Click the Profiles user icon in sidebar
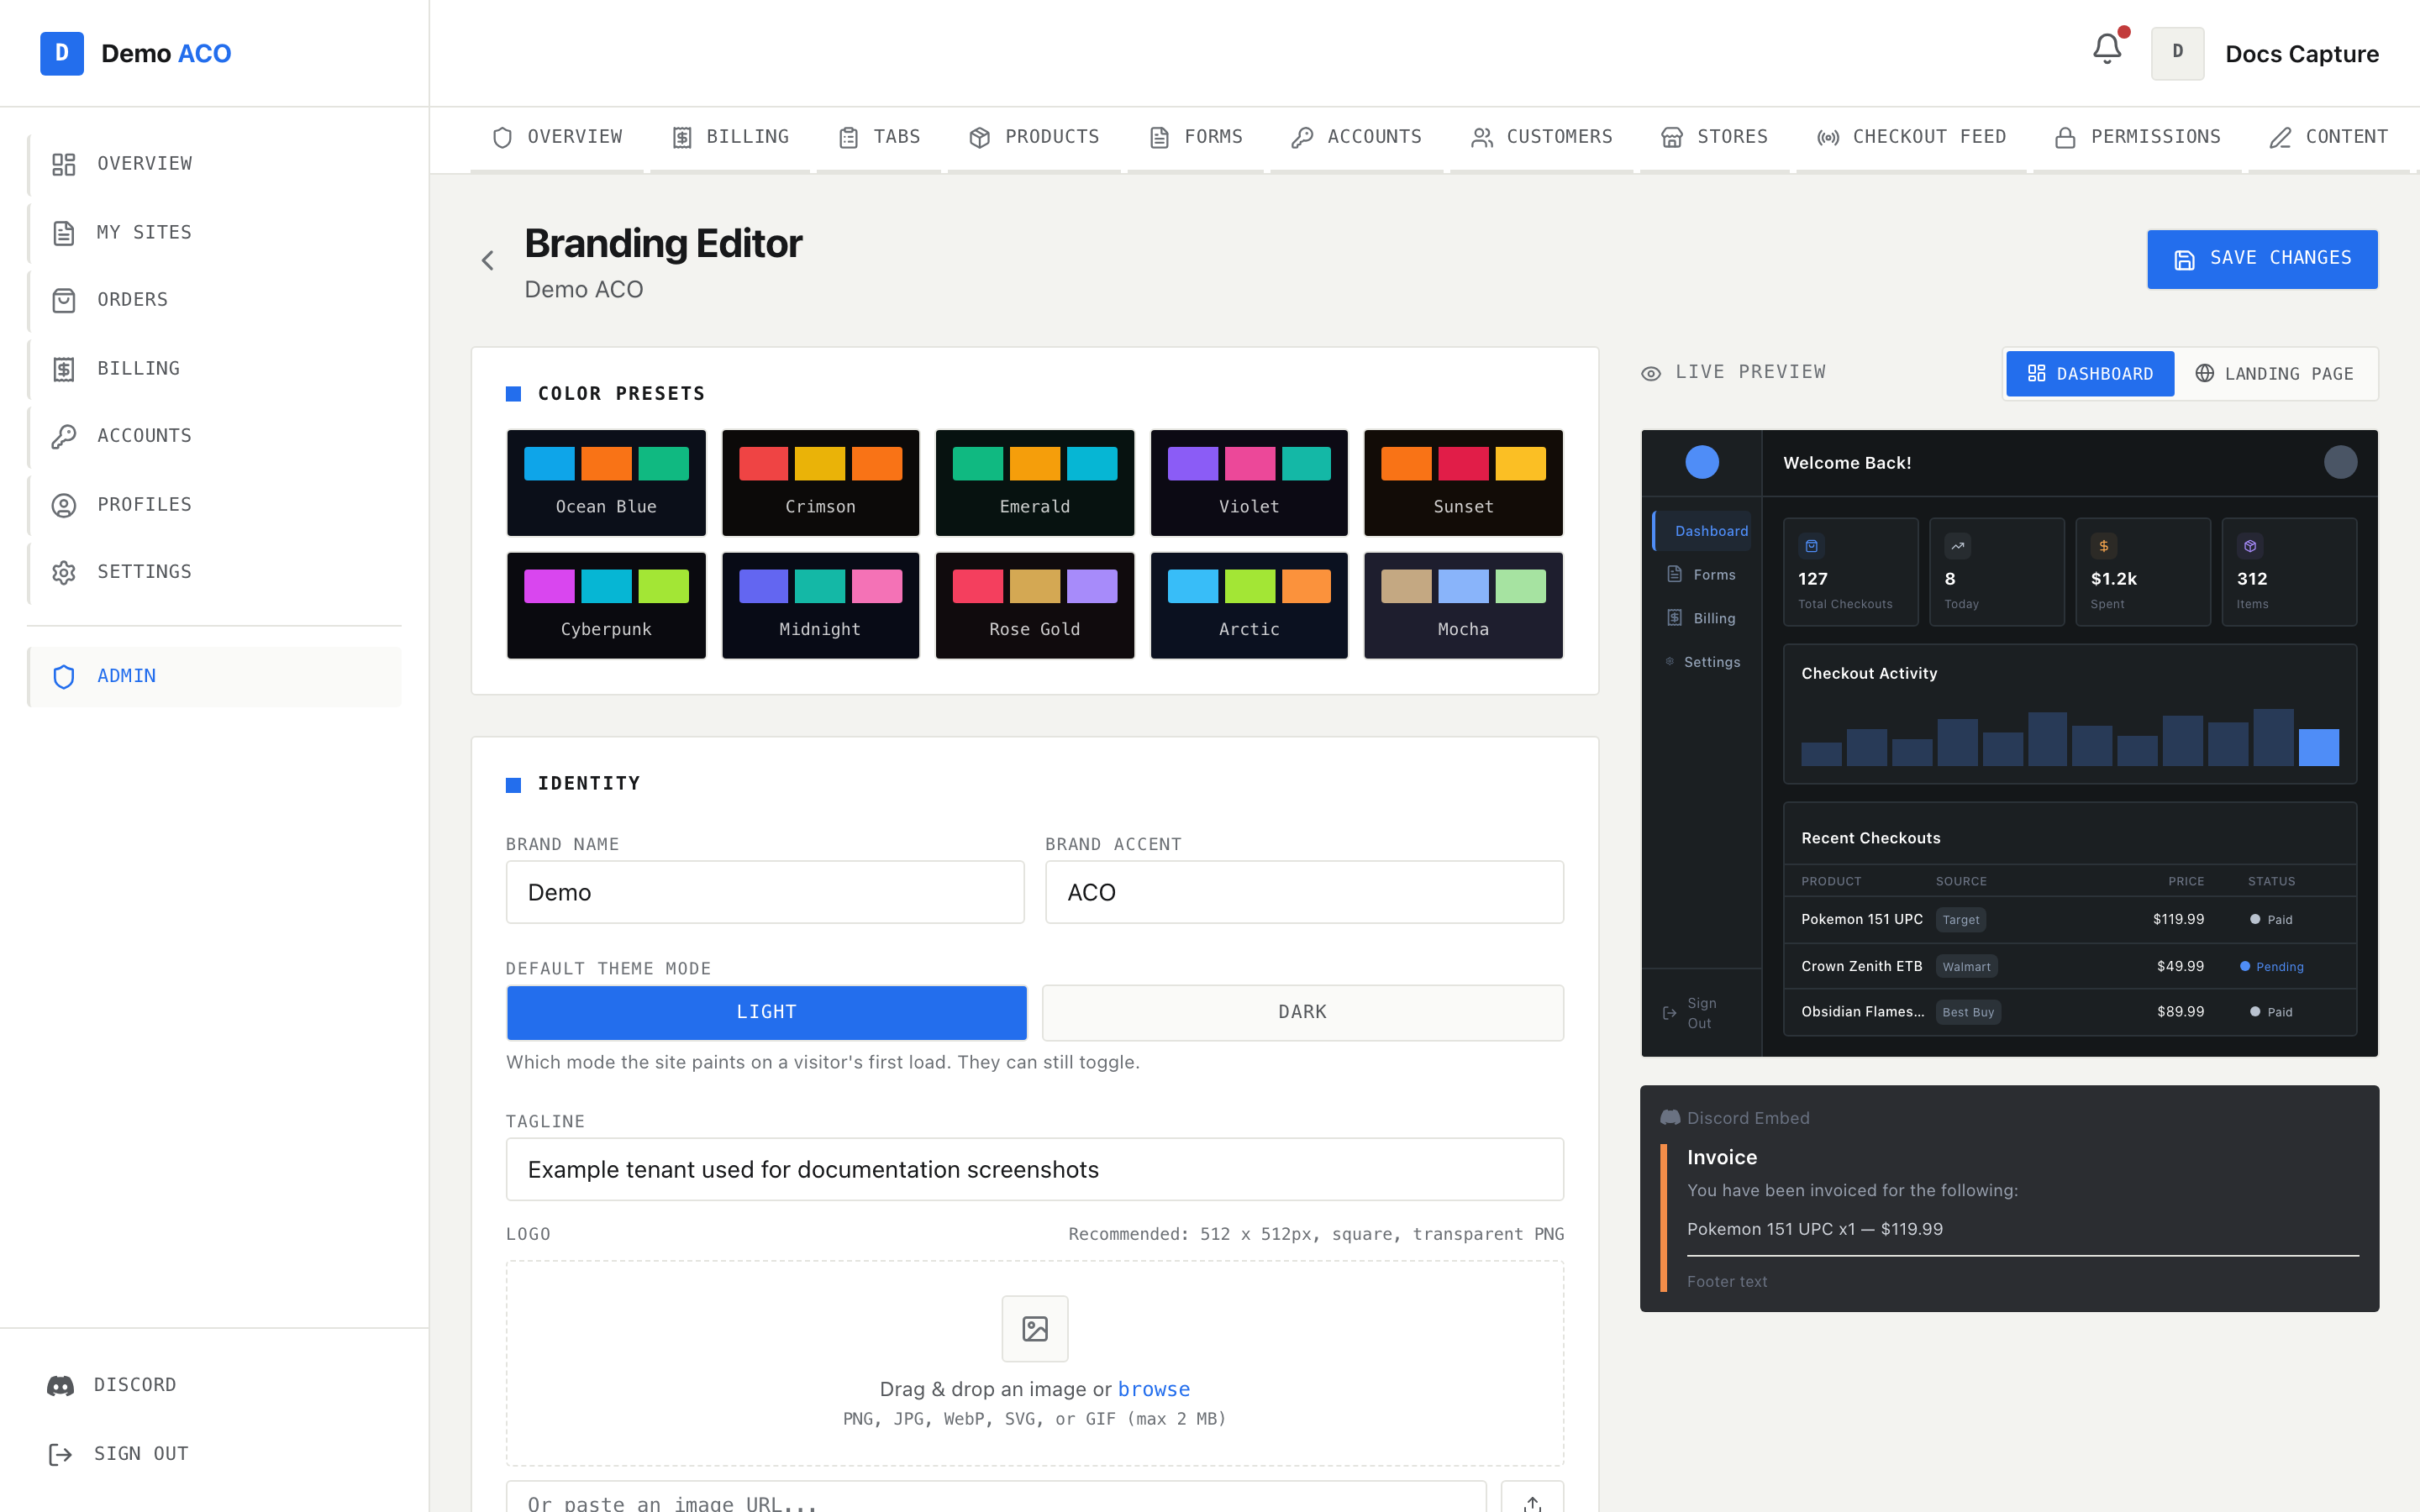This screenshot has height=1512, width=2420. click(x=64, y=505)
